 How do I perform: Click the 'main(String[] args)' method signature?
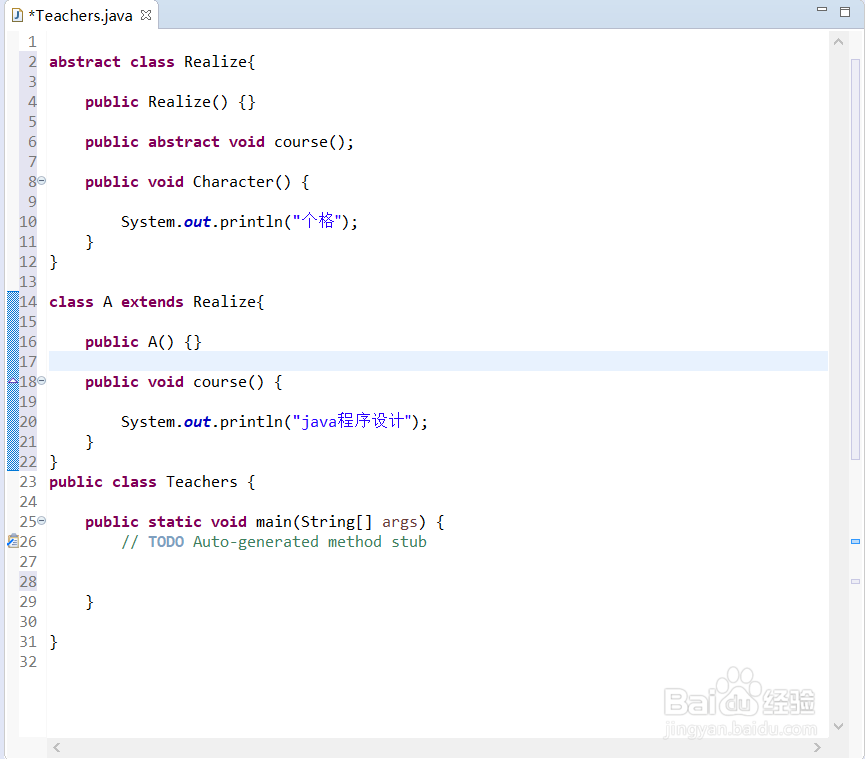click(341, 522)
